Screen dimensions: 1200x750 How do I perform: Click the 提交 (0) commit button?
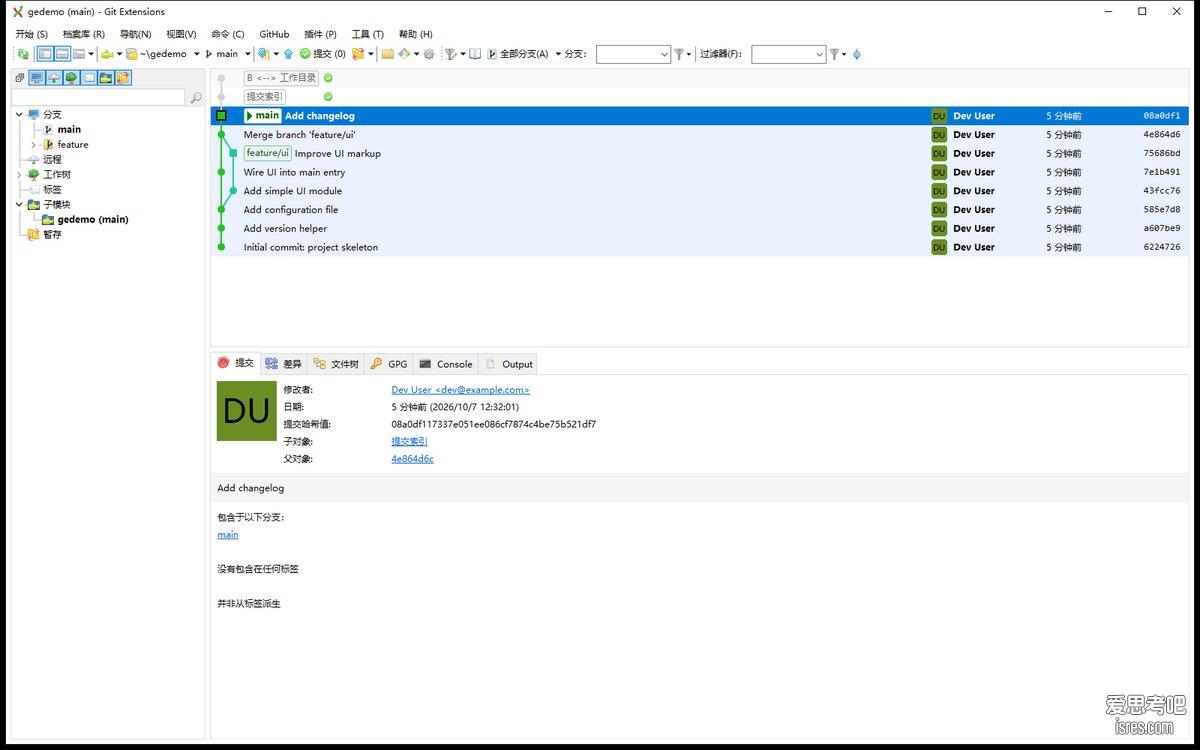322,54
